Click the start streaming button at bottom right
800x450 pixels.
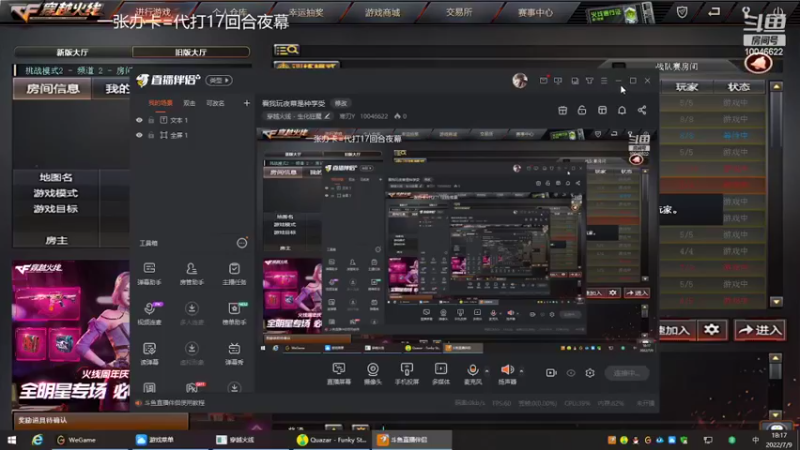coord(627,373)
